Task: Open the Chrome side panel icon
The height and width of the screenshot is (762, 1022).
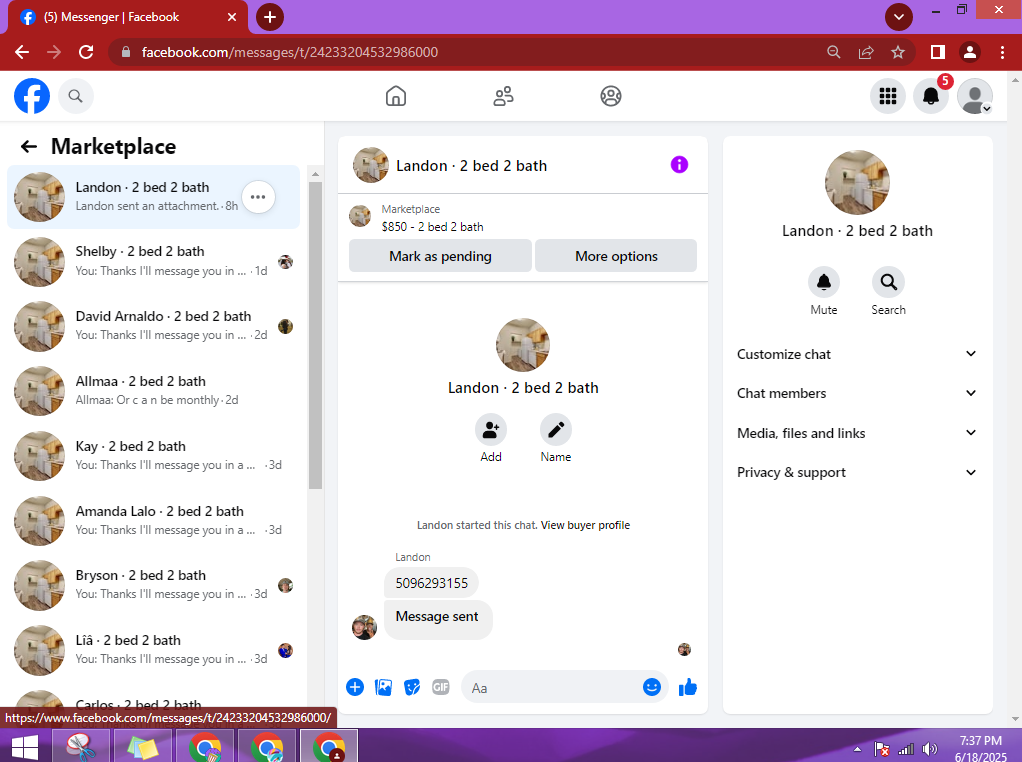Action: coord(938,52)
